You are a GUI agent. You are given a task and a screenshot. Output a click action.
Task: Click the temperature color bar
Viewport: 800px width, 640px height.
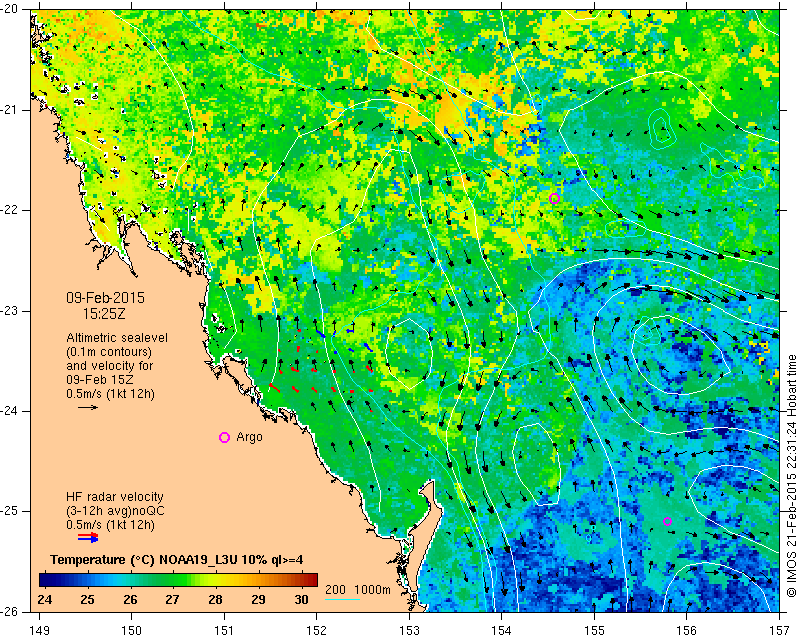pyautogui.click(x=179, y=580)
